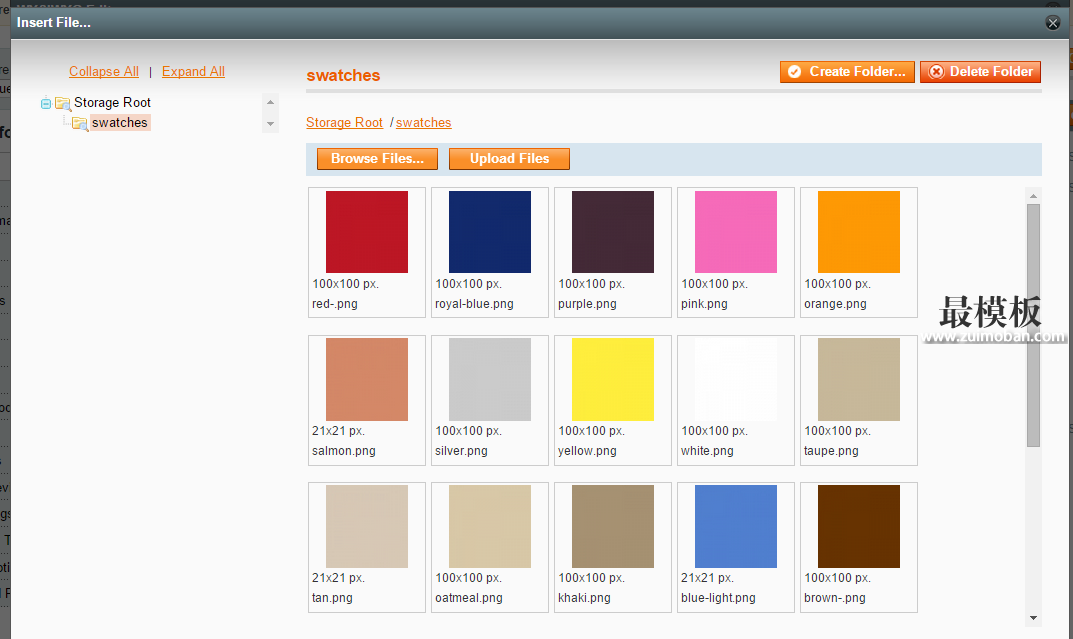The image size is (1073, 639).
Task: Select the taupe swatch thumbnail
Action: (859, 379)
